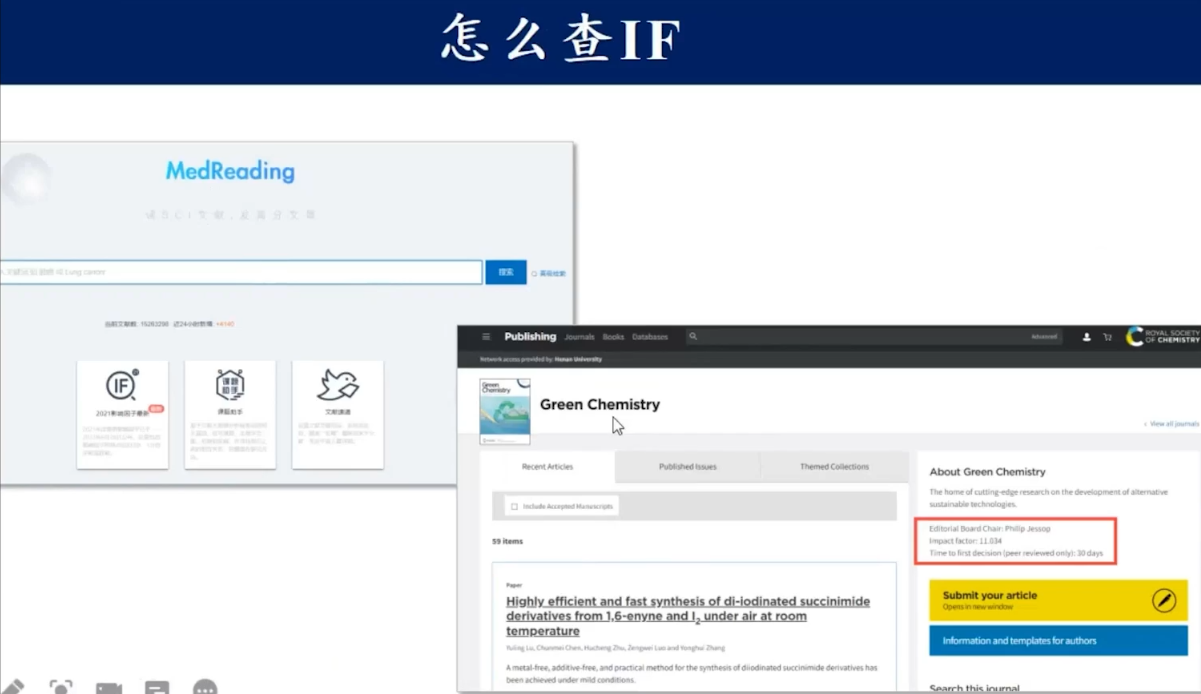Click the MedReading logo text
Screen dimensions: 1201x694
230,172
